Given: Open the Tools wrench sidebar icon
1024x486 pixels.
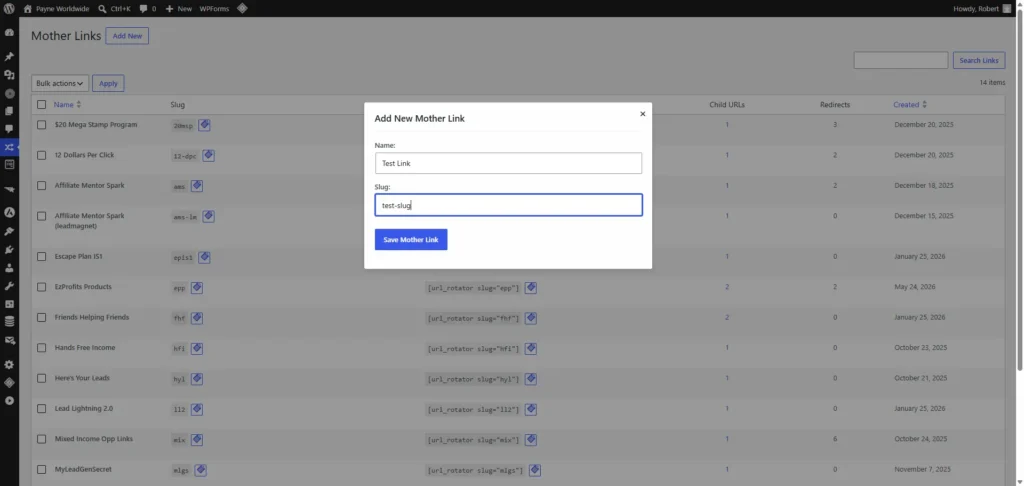Looking at the screenshot, I should click(9, 286).
